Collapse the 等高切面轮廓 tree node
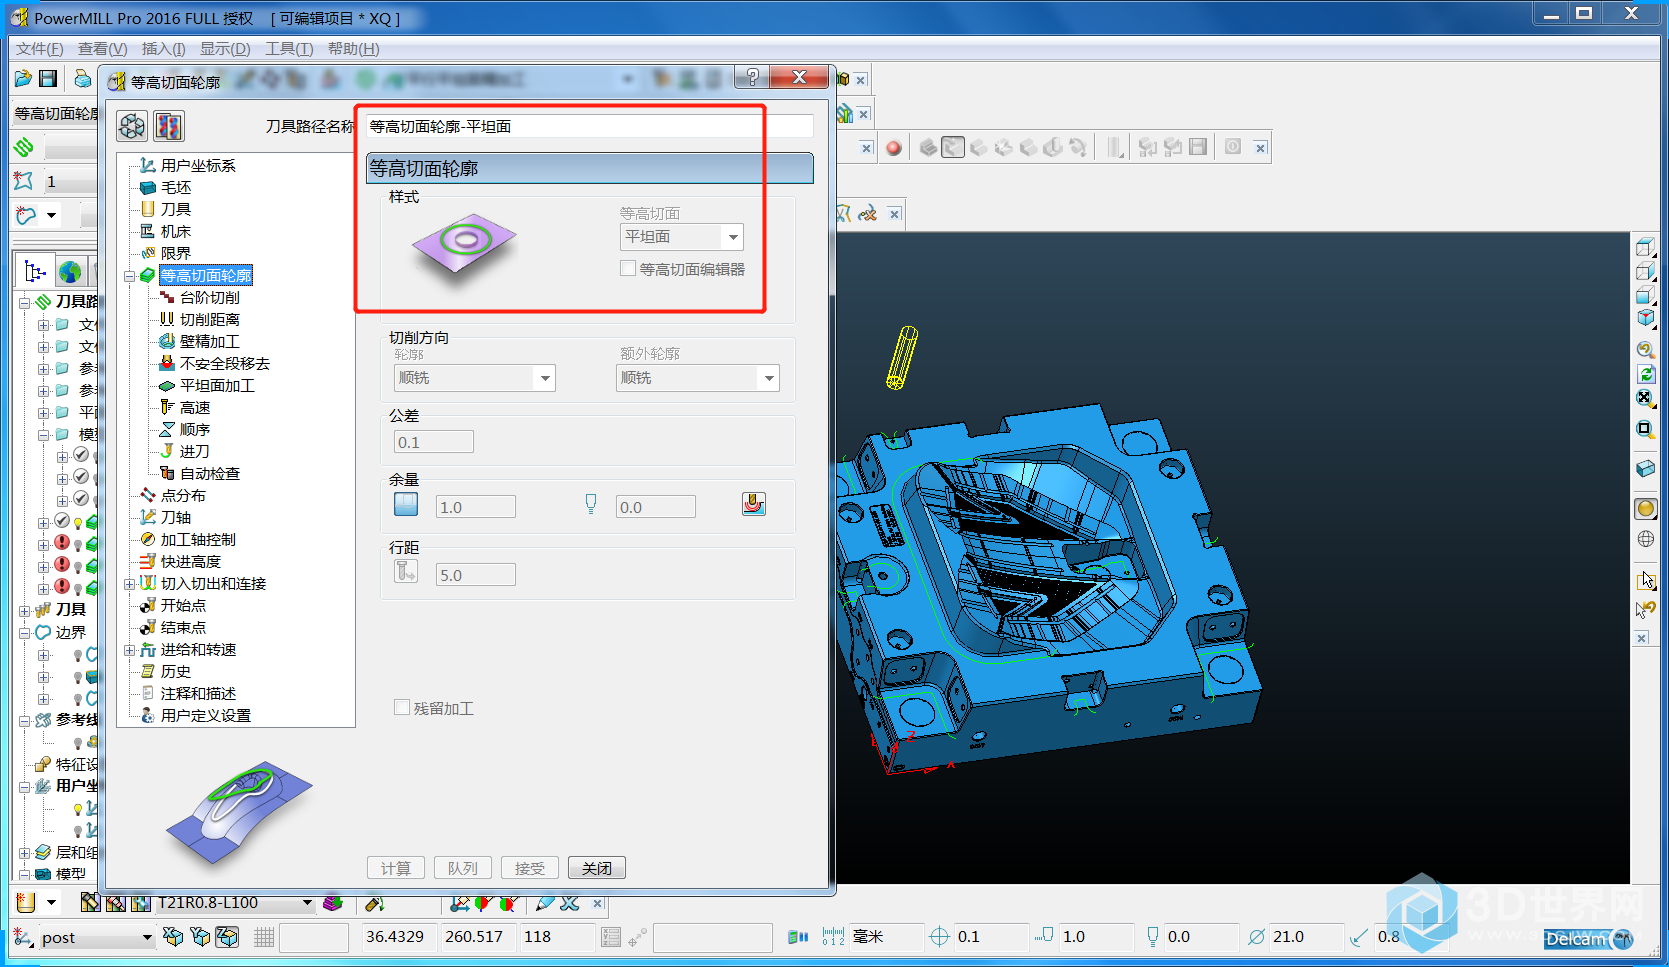The image size is (1669, 967). (129, 276)
